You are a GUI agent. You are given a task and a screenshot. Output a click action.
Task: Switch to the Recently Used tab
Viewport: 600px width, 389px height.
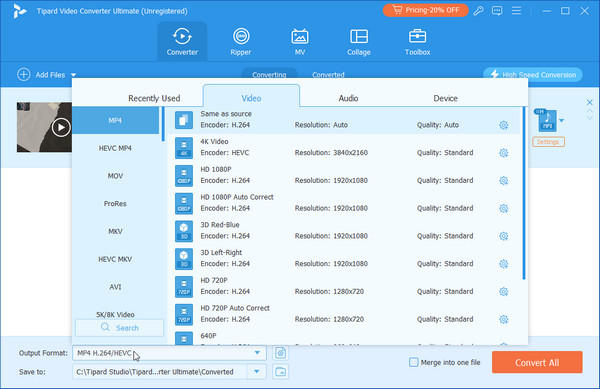tap(154, 98)
